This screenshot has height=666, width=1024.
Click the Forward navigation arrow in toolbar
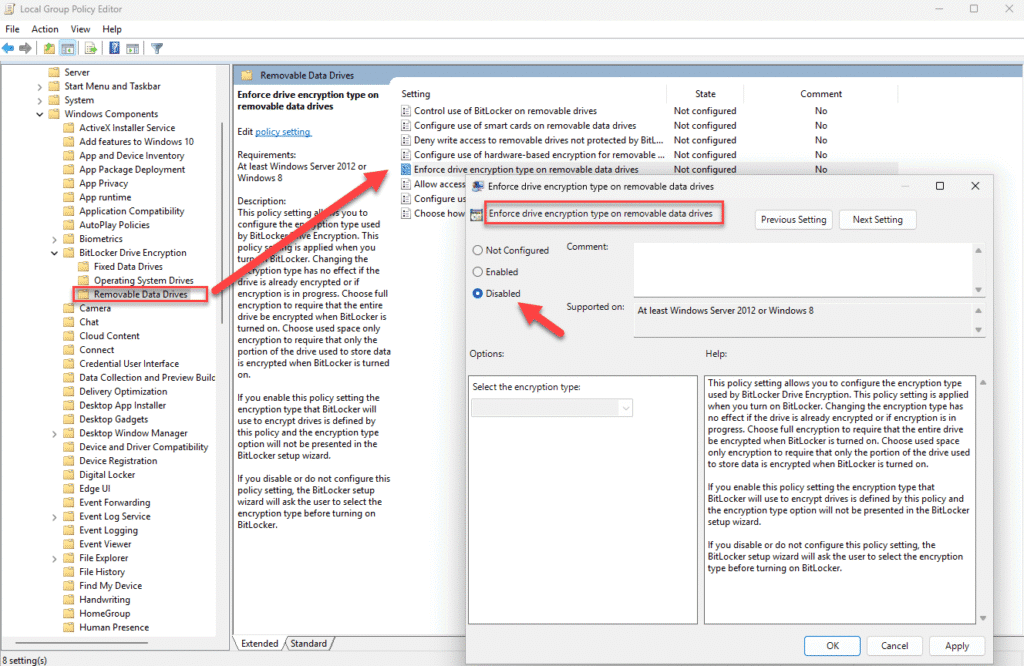tap(25, 48)
